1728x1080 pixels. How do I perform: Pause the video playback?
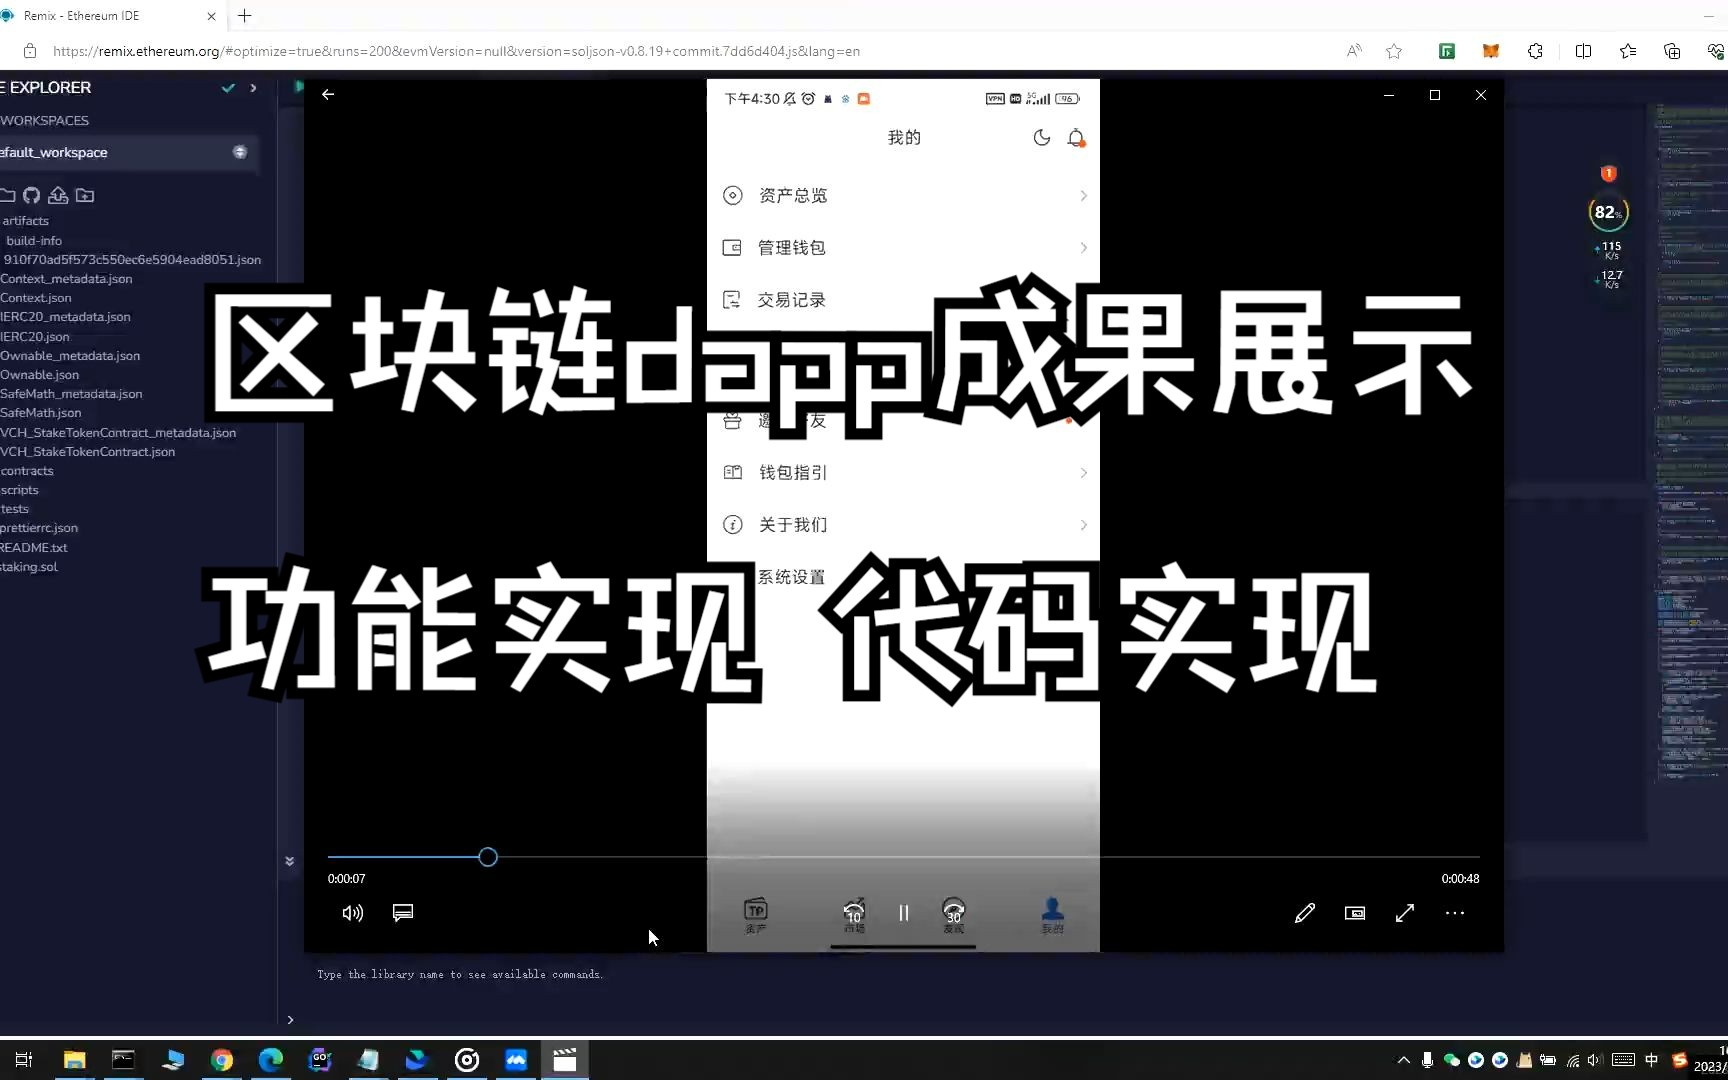[904, 913]
